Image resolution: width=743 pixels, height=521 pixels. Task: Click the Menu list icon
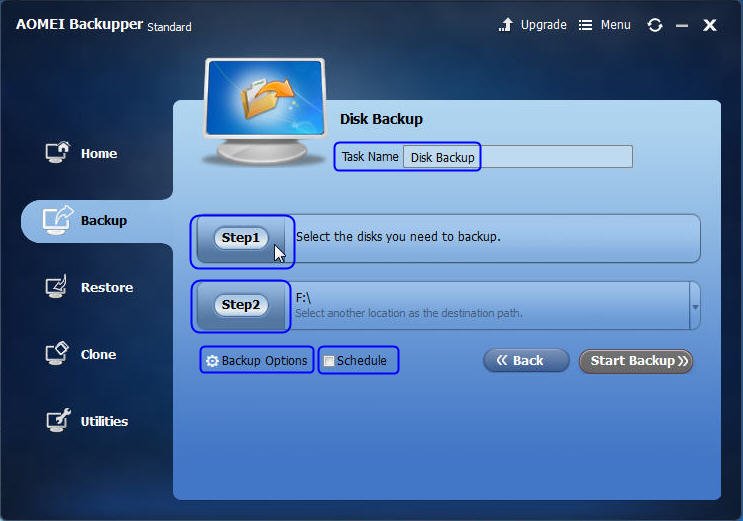coord(585,25)
